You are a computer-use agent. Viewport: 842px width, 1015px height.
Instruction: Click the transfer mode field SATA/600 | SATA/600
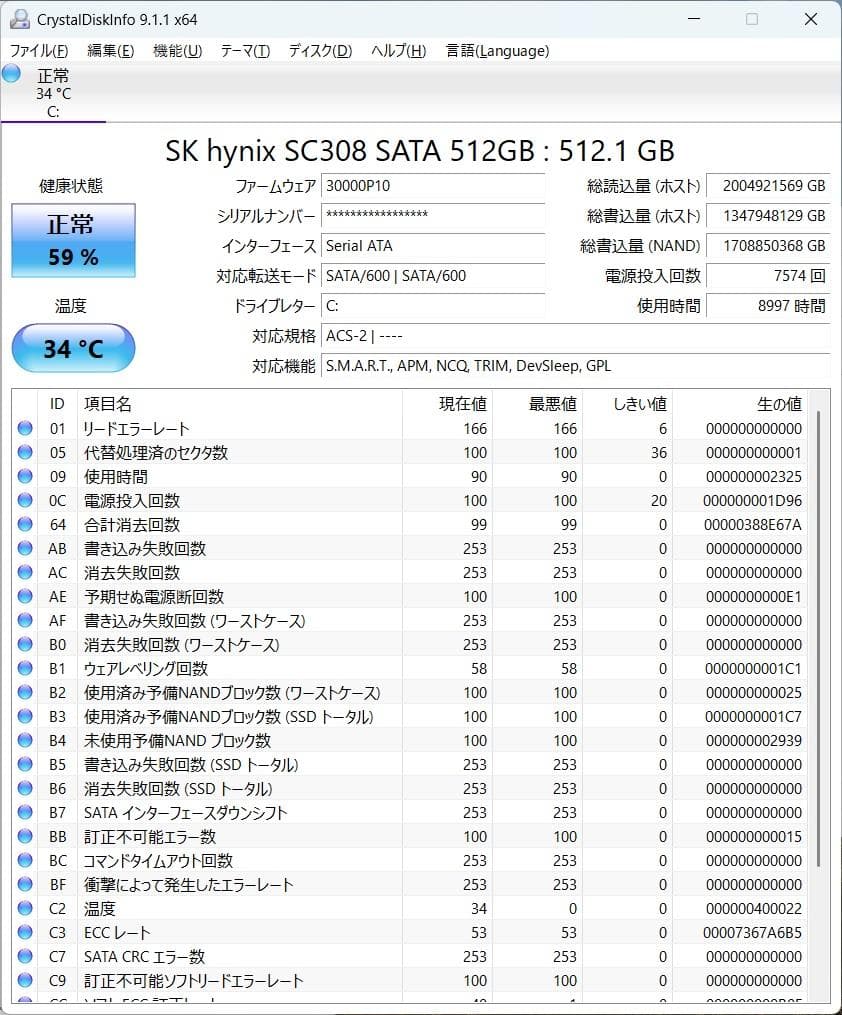tap(432, 276)
